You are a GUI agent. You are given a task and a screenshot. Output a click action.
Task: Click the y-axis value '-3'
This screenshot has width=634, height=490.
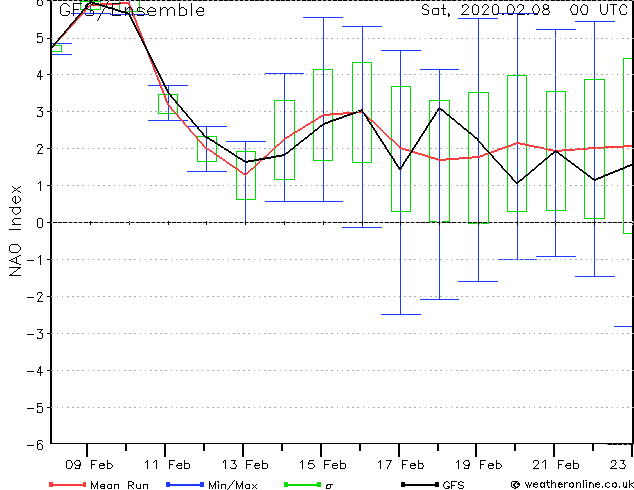point(36,334)
